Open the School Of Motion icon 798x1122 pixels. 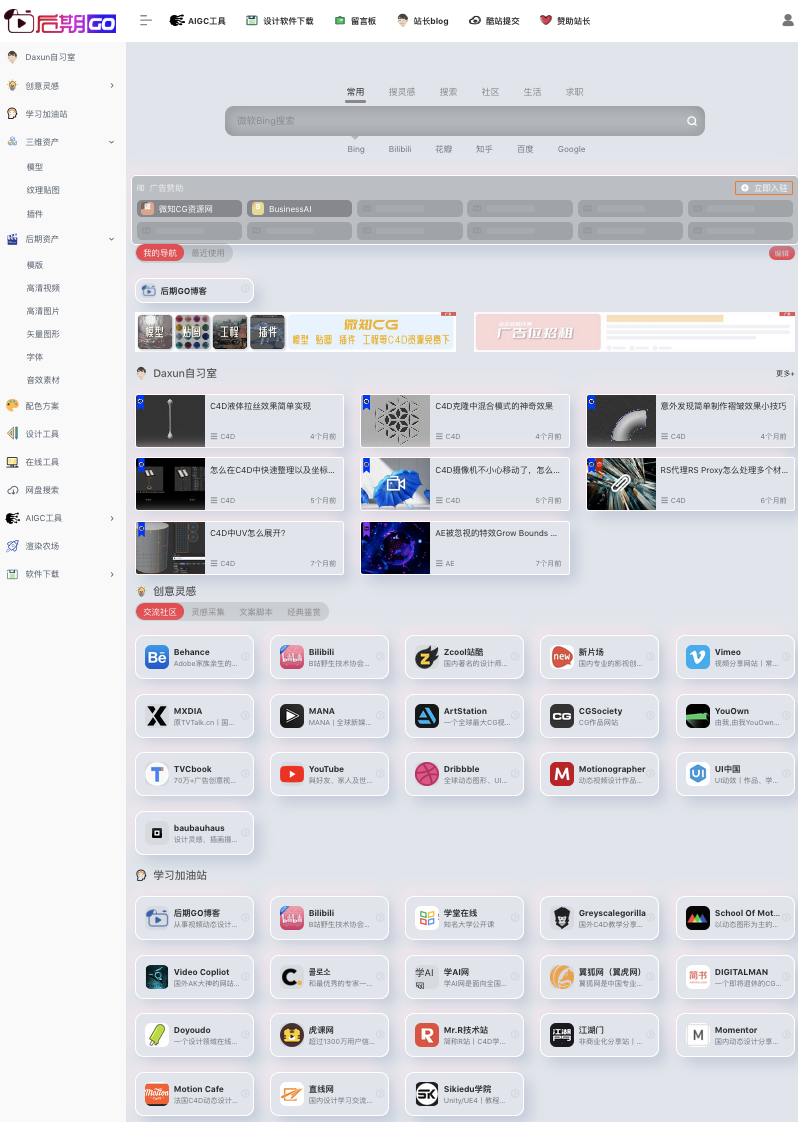pos(698,918)
